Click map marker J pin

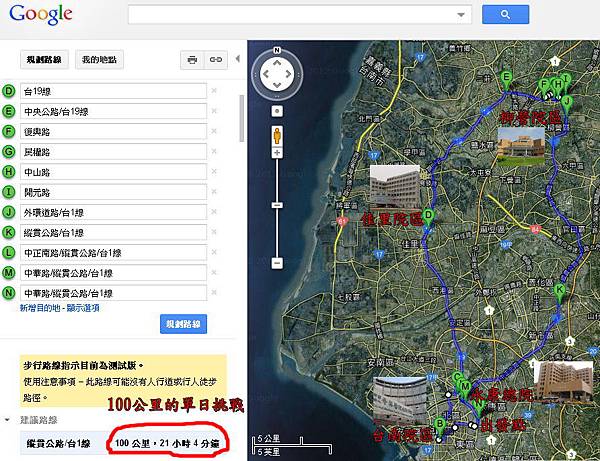coord(567,105)
